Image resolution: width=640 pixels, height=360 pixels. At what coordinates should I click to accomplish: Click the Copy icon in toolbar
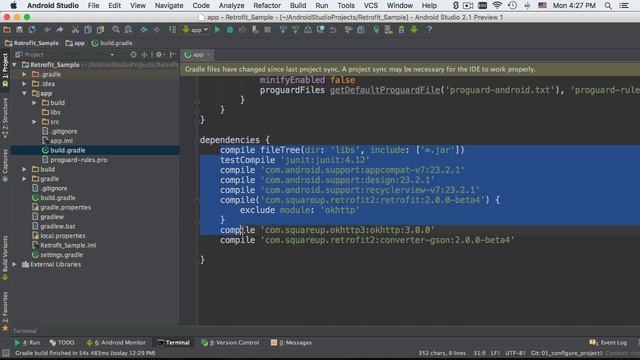(x=88, y=30)
